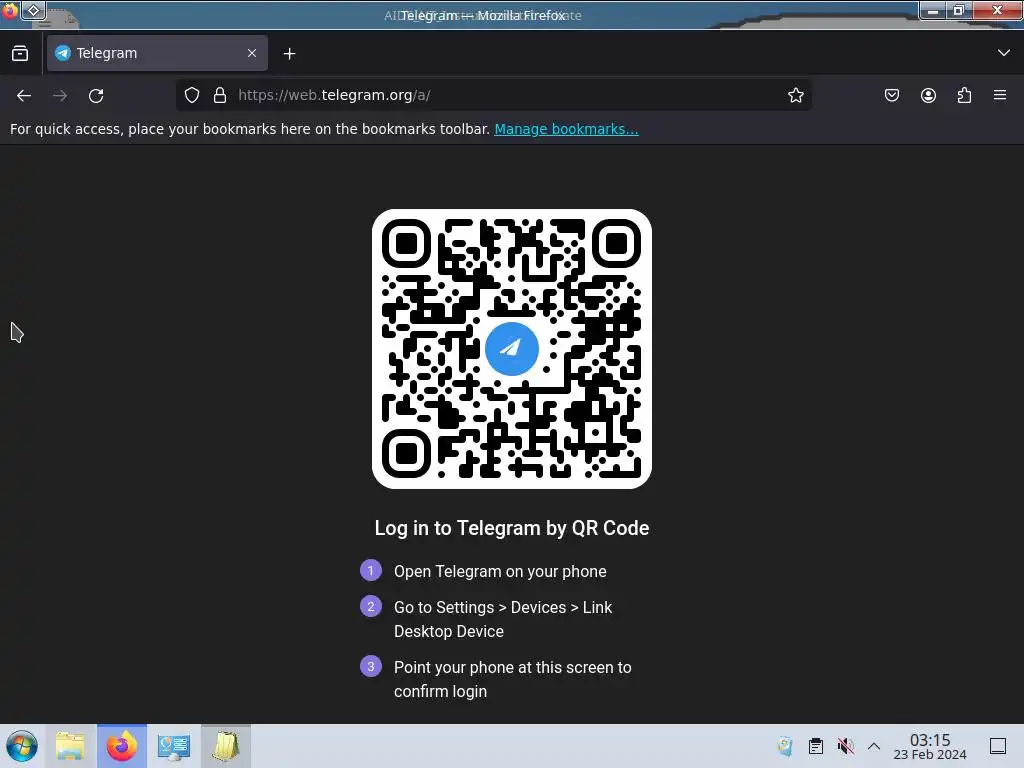Image resolution: width=1024 pixels, height=768 pixels.
Task: Click the tray updater notification icon
Action: (785, 746)
